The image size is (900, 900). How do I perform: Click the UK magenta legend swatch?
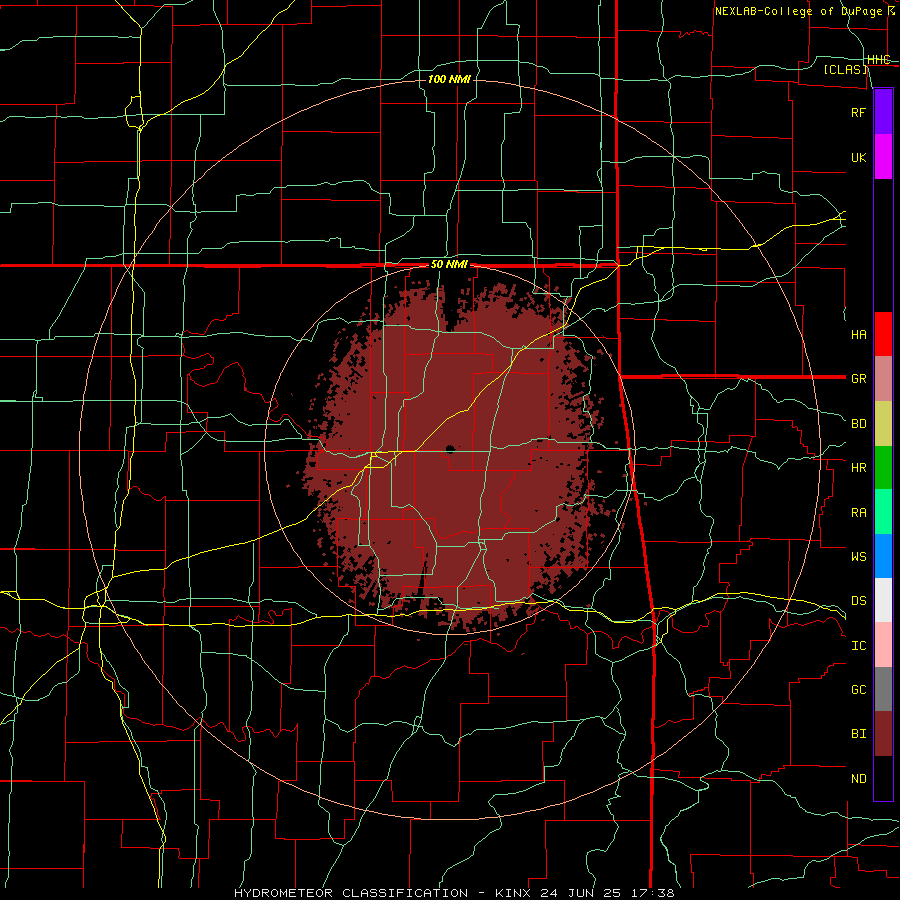(x=883, y=157)
